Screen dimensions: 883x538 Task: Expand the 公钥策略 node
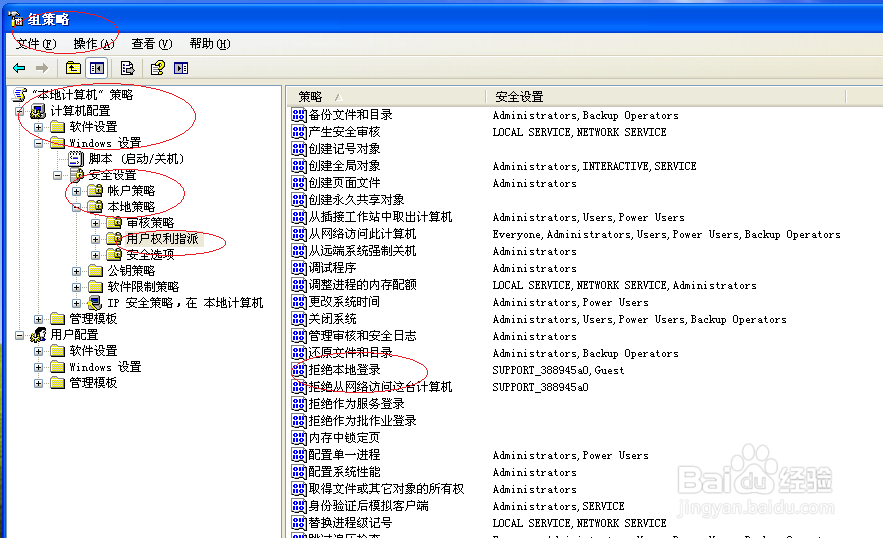(x=77, y=271)
